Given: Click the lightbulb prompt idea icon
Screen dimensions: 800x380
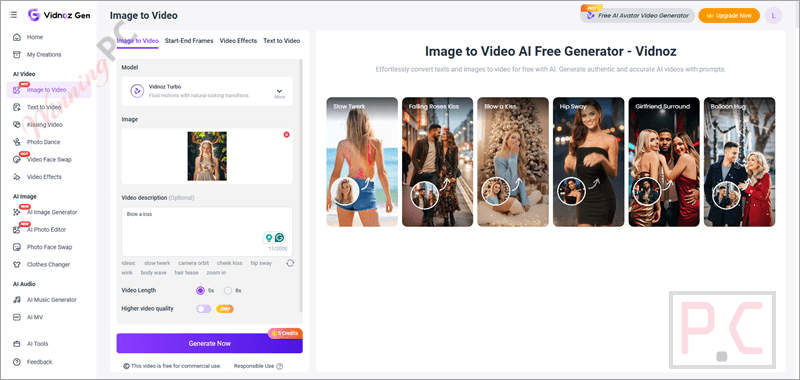Looking at the screenshot, I should point(268,238).
